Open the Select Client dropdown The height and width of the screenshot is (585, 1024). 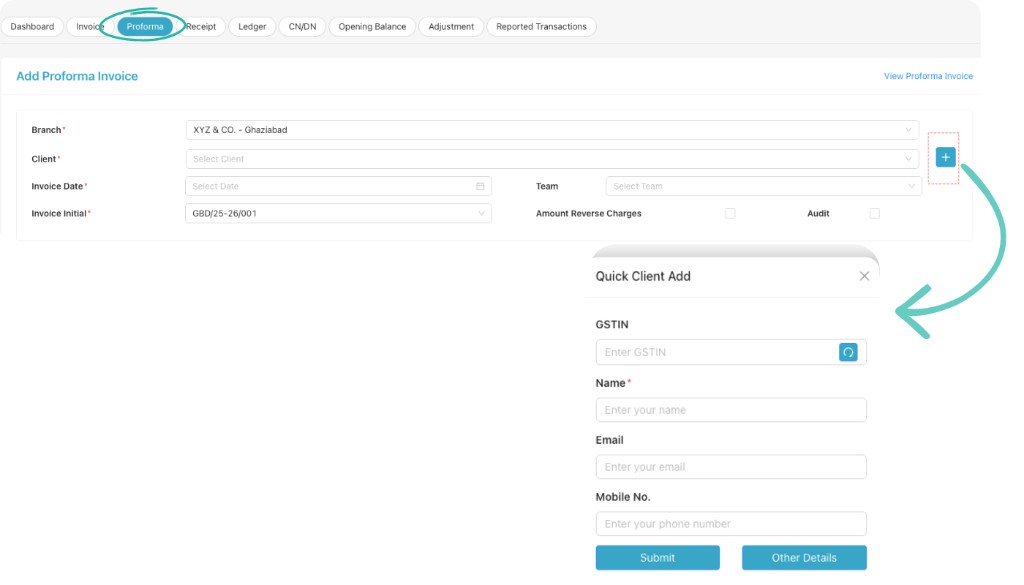(550, 158)
